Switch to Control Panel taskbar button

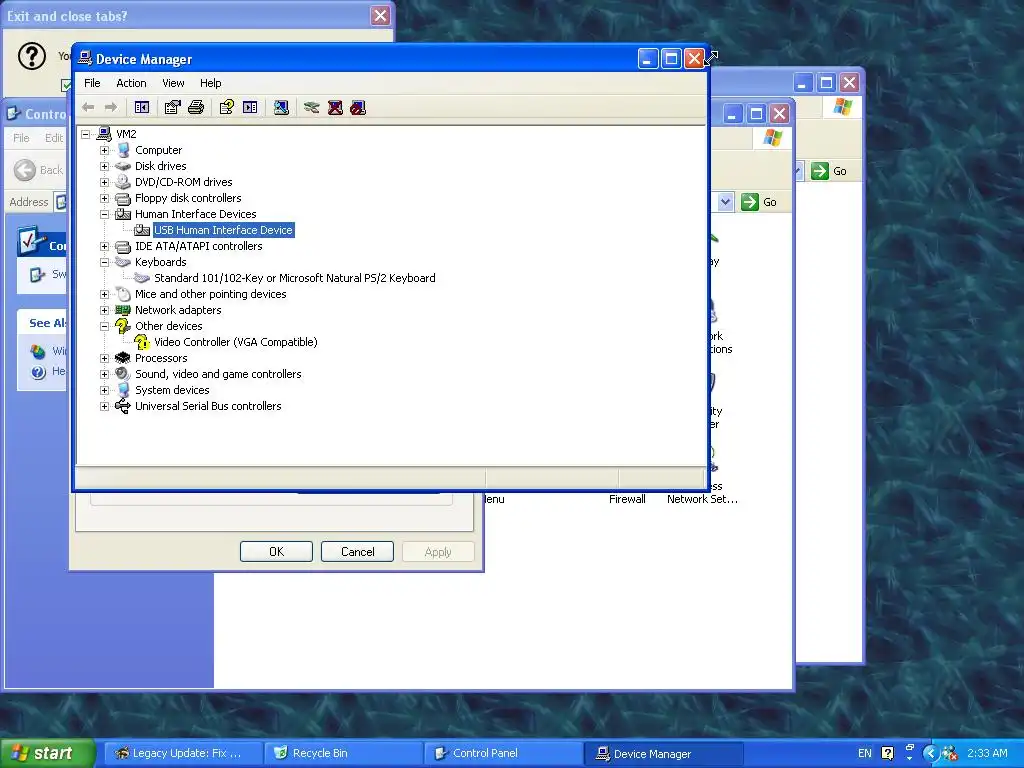[503, 753]
